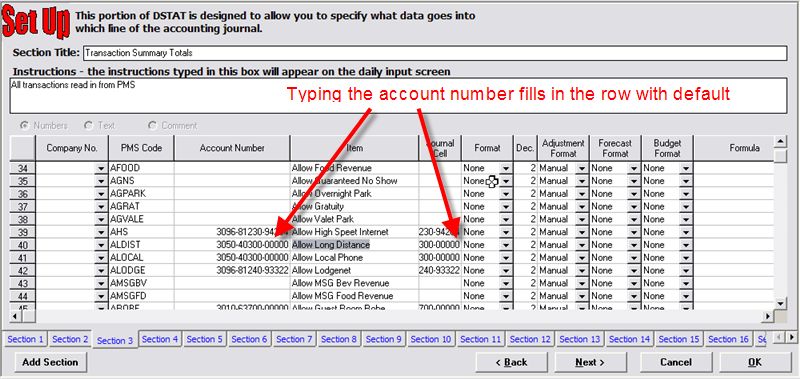Switch to Section 10 tab

coord(431,339)
